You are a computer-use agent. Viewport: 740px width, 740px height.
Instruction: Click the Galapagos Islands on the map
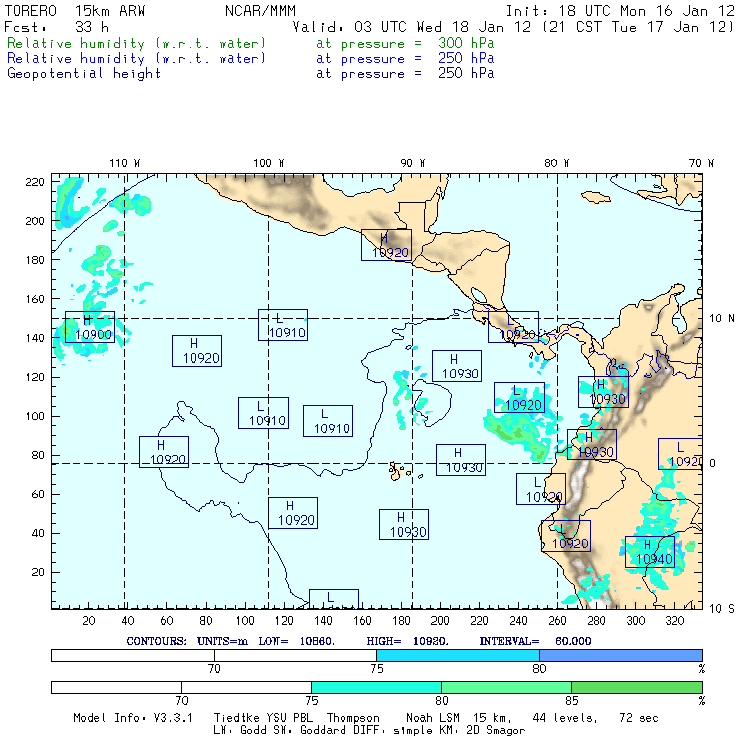pos(399,471)
